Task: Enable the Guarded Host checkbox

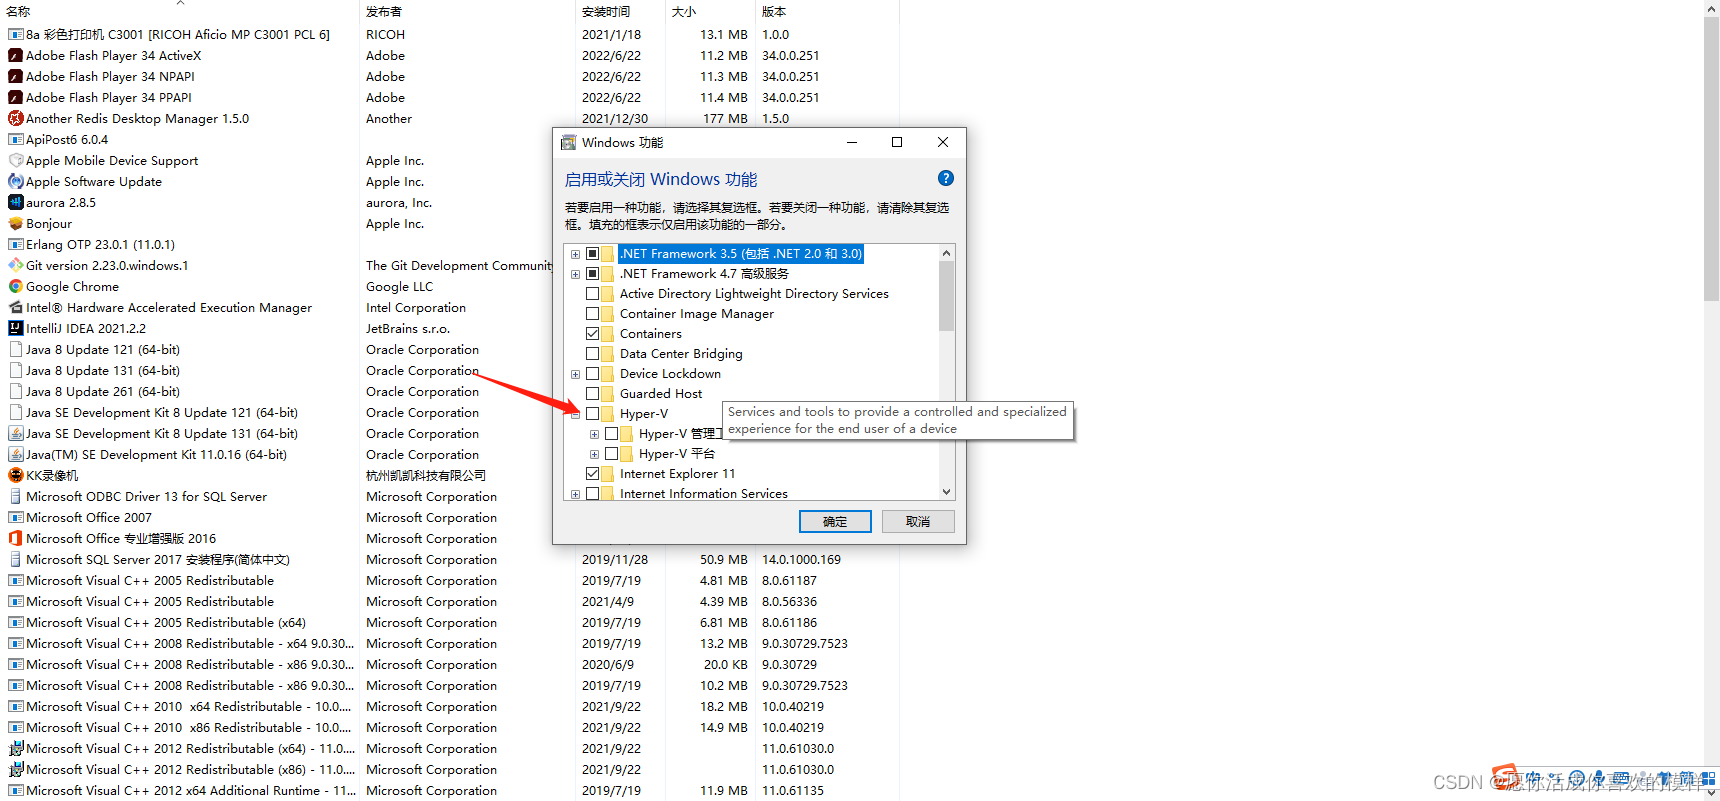Action: 592,393
